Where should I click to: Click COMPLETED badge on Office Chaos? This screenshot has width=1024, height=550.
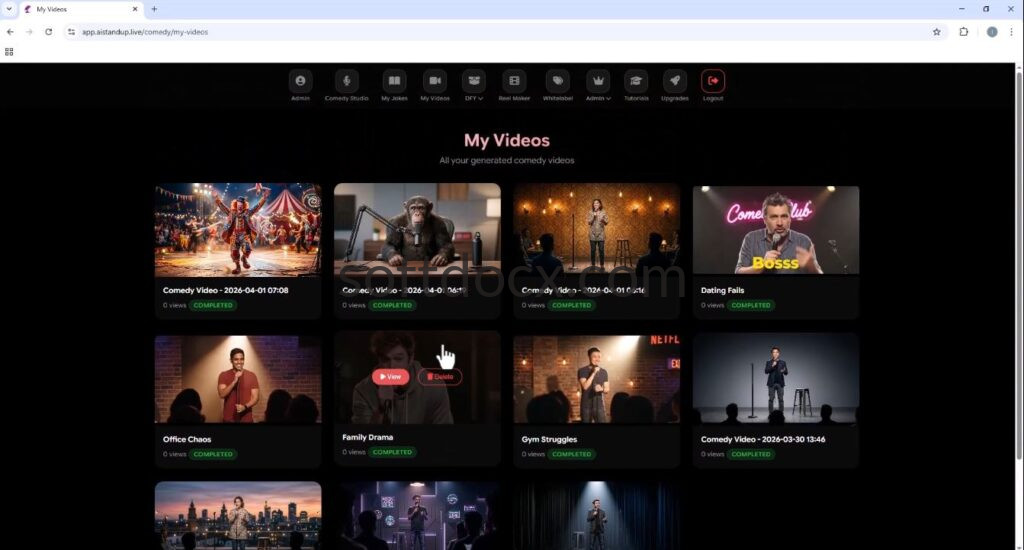213,454
